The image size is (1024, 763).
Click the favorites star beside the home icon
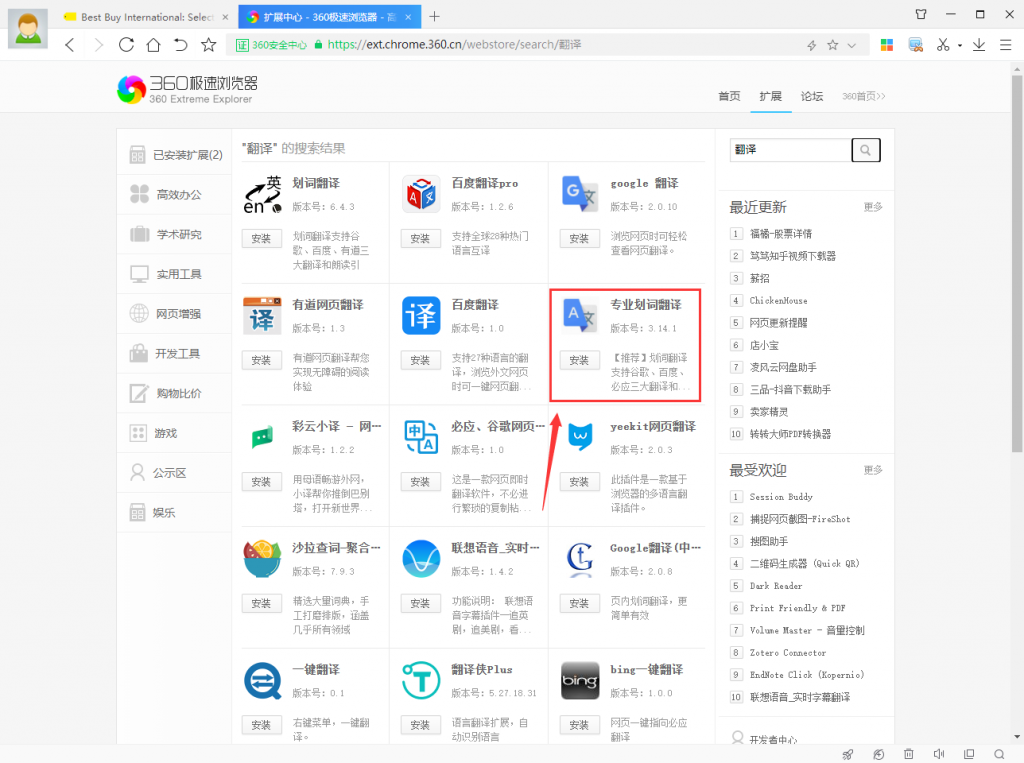pos(208,44)
